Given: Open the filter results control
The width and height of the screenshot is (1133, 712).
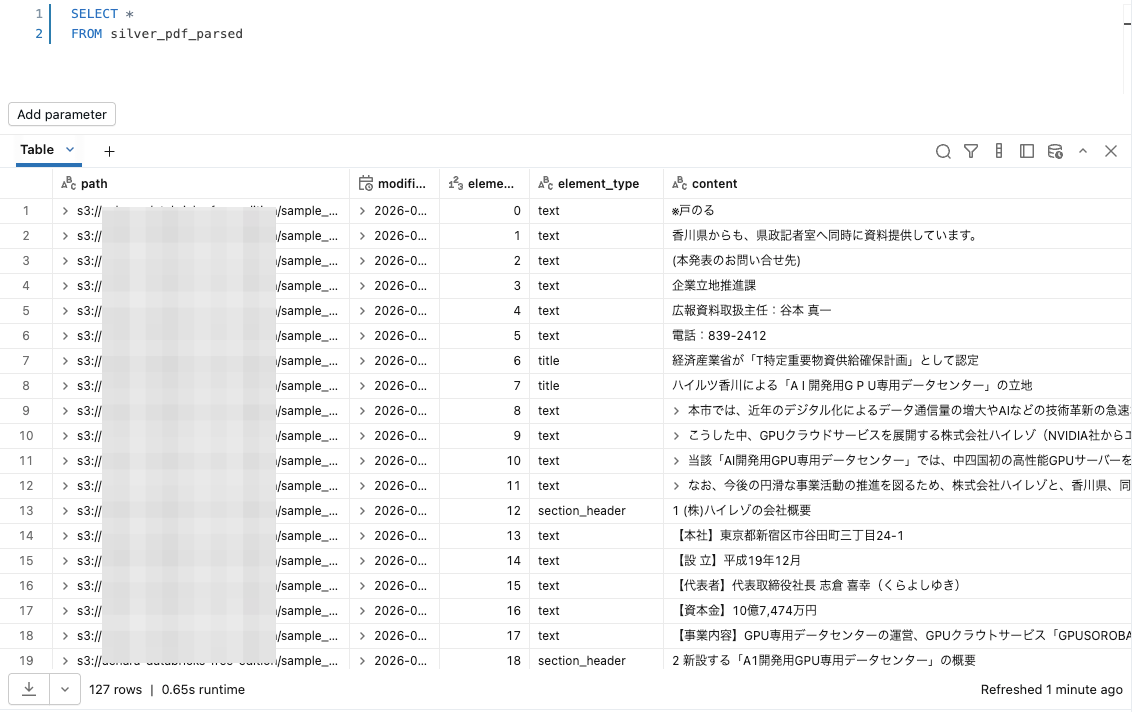Looking at the screenshot, I should coord(971,151).
